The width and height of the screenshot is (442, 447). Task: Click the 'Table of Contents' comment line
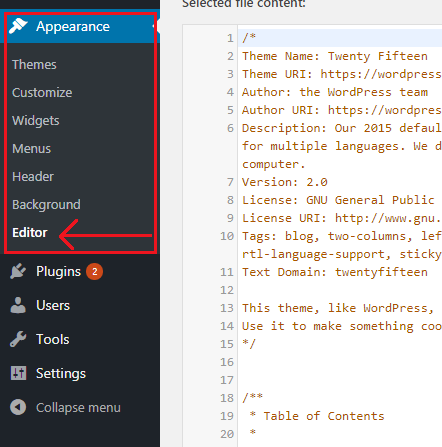point(317,416)
